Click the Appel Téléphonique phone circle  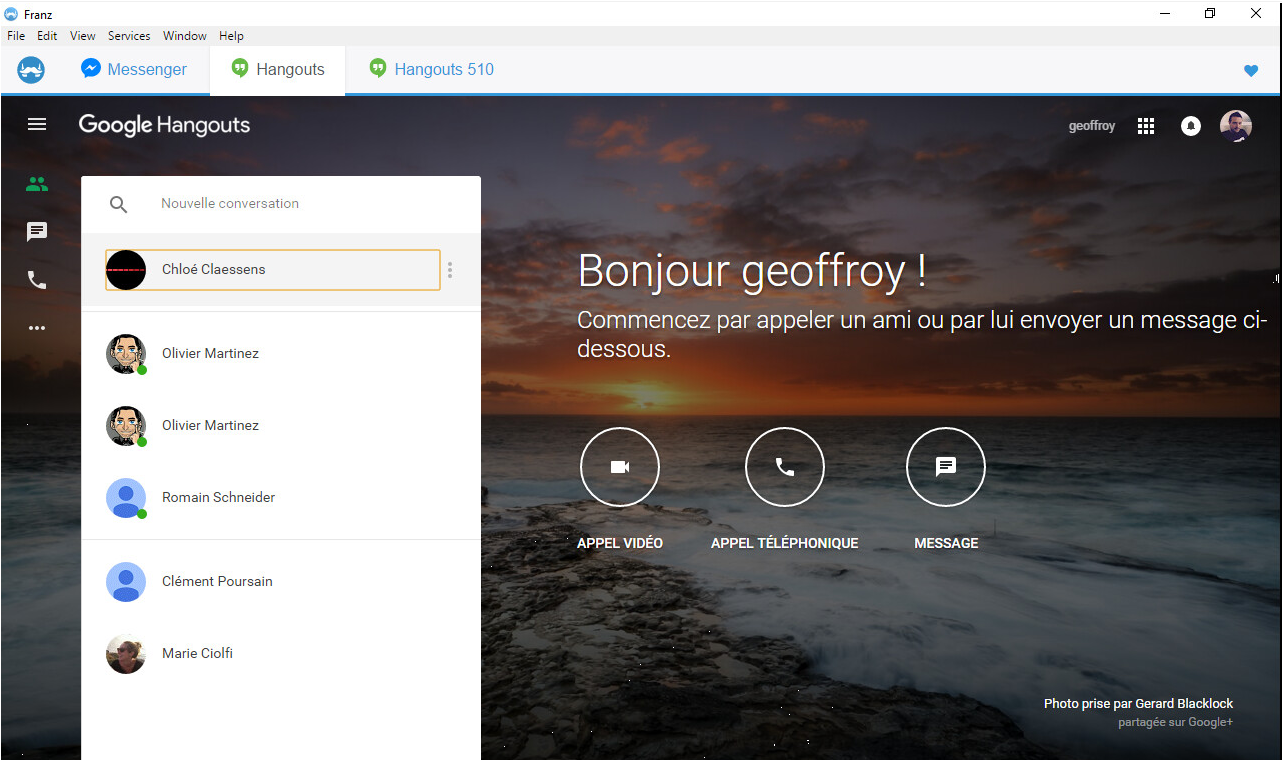point(785,467)
